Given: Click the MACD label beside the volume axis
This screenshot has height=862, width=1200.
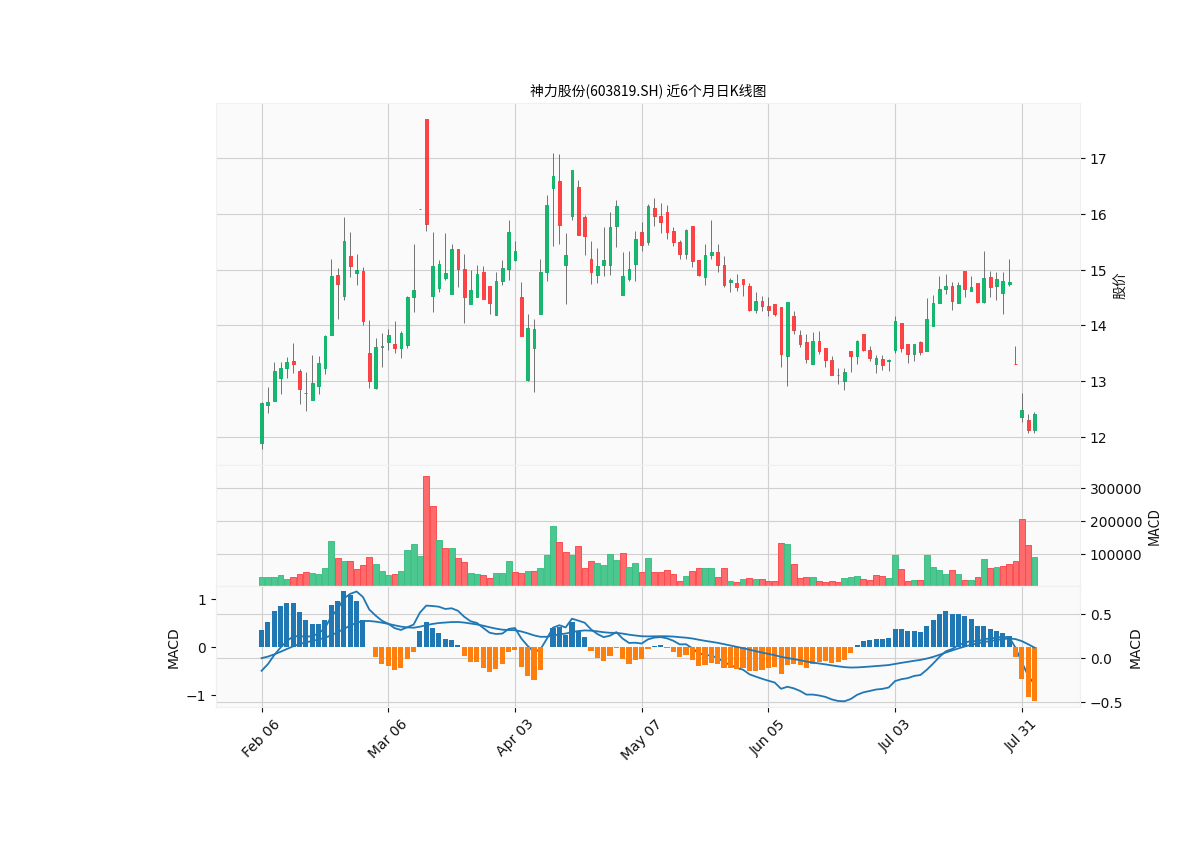Looking at the screenshot, I should tap(1154, 527).
